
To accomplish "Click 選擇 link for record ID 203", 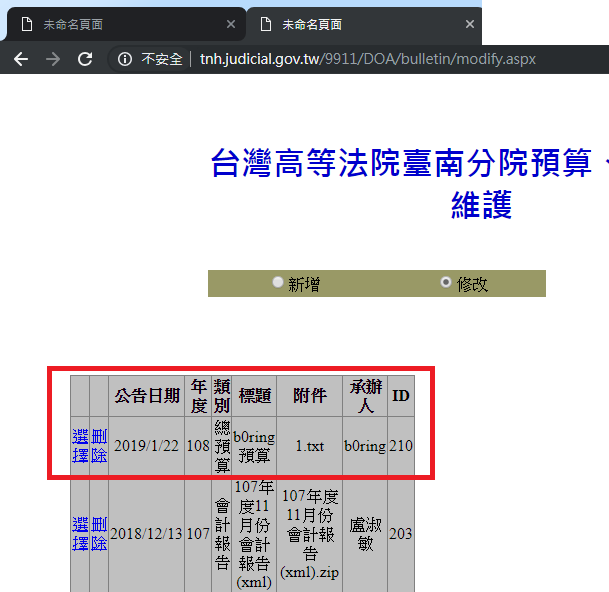I will pos(80,534).
